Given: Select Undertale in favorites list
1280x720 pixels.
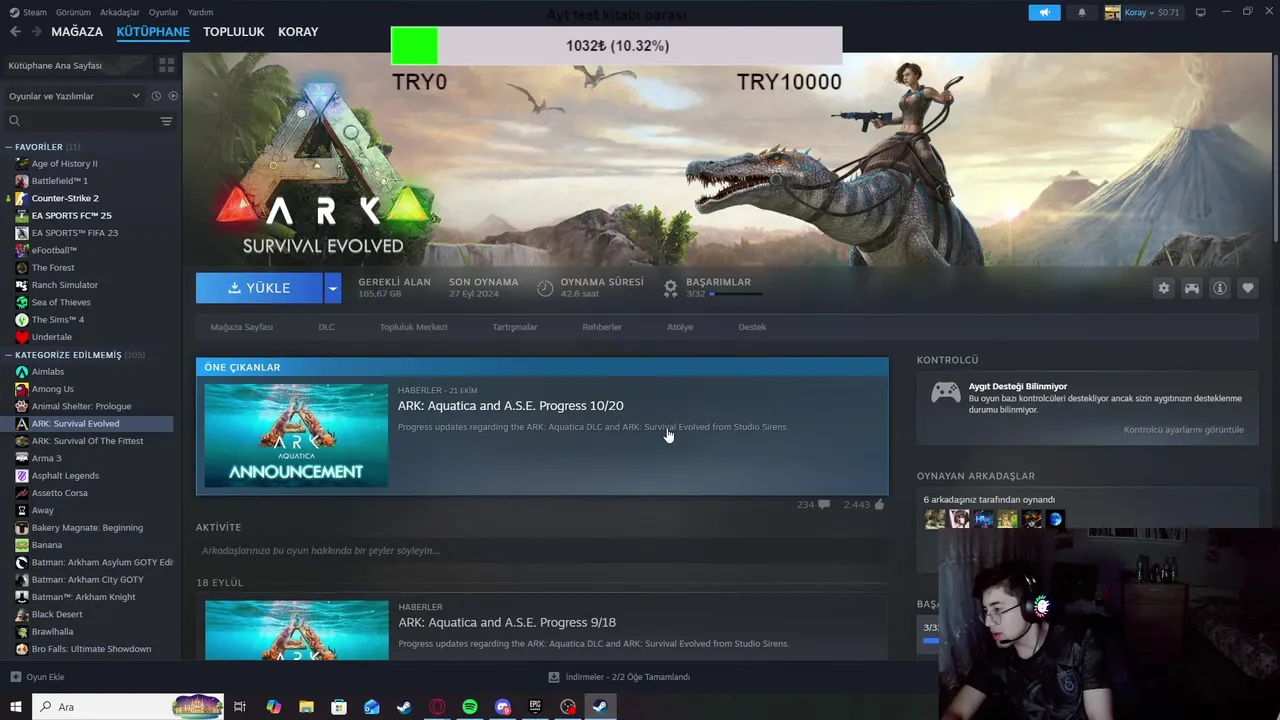Looking at the screenshot, I should tap(52, 337).
